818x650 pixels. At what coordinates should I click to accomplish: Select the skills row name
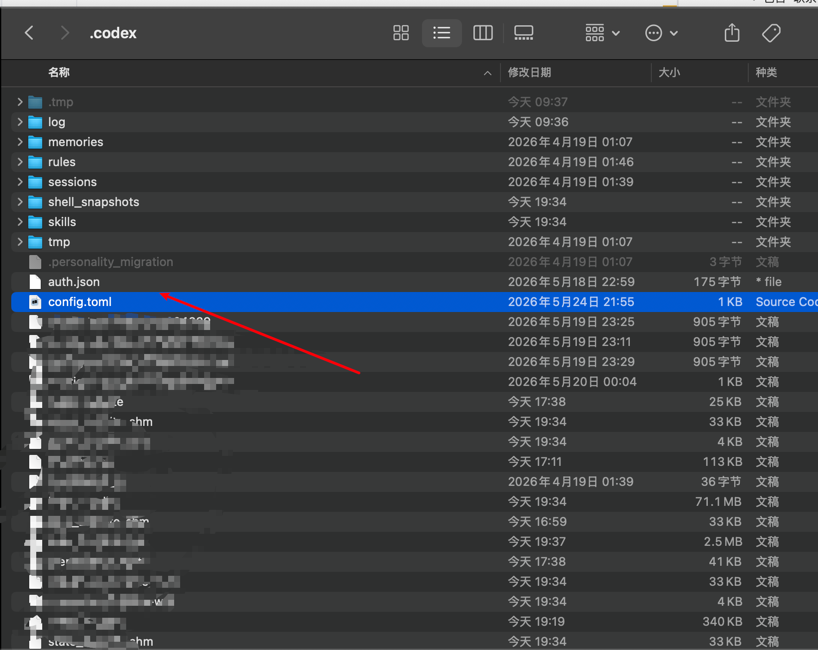coord(62,222)
